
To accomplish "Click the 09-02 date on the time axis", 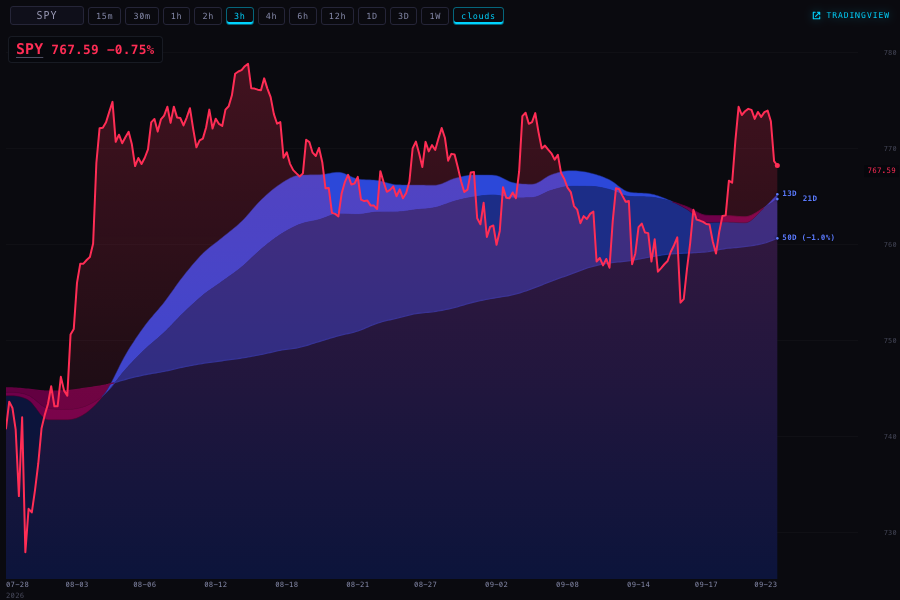I will click(x=496, y=584).
